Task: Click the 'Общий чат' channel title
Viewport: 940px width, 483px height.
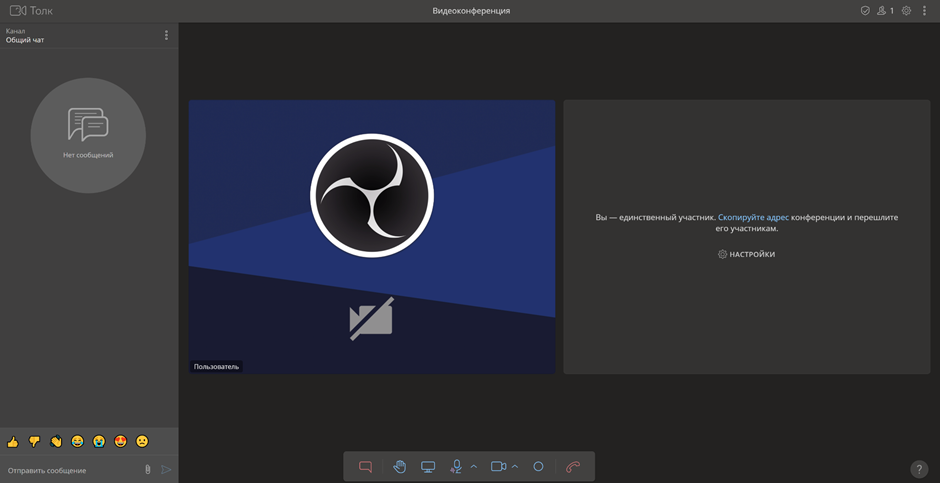Action: [25, 40]
